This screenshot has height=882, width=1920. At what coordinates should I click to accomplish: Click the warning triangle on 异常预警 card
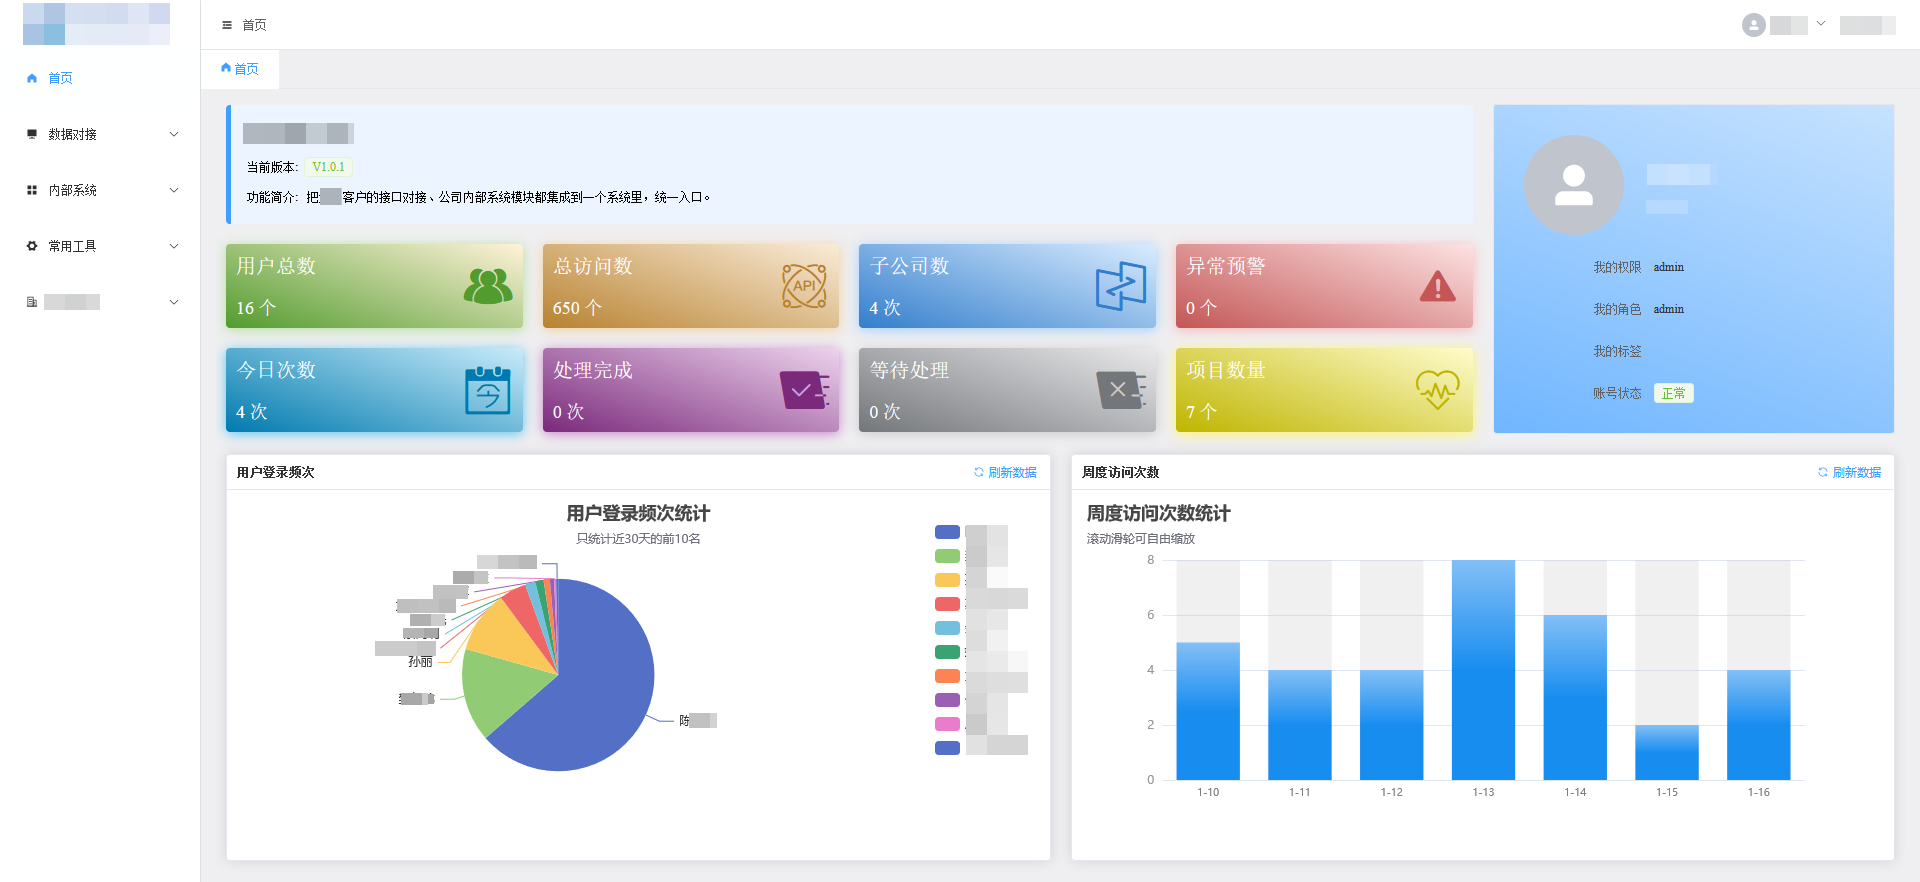coord(1438,286)
